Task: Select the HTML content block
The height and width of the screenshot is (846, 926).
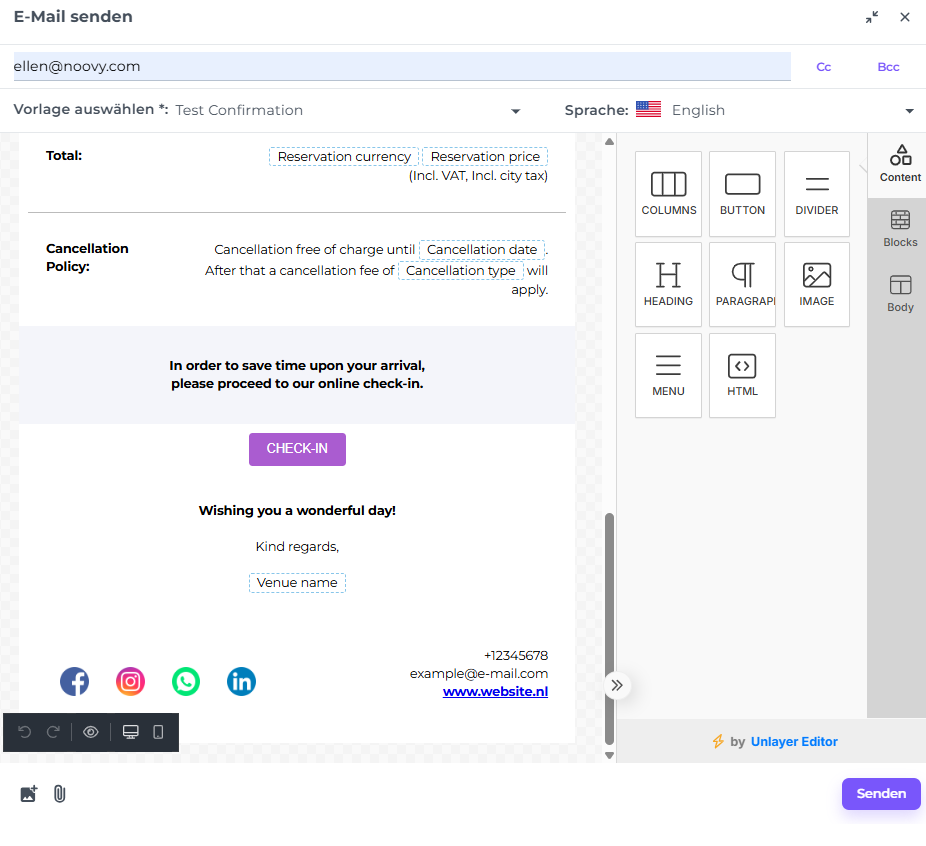Action: coord(742,375)
